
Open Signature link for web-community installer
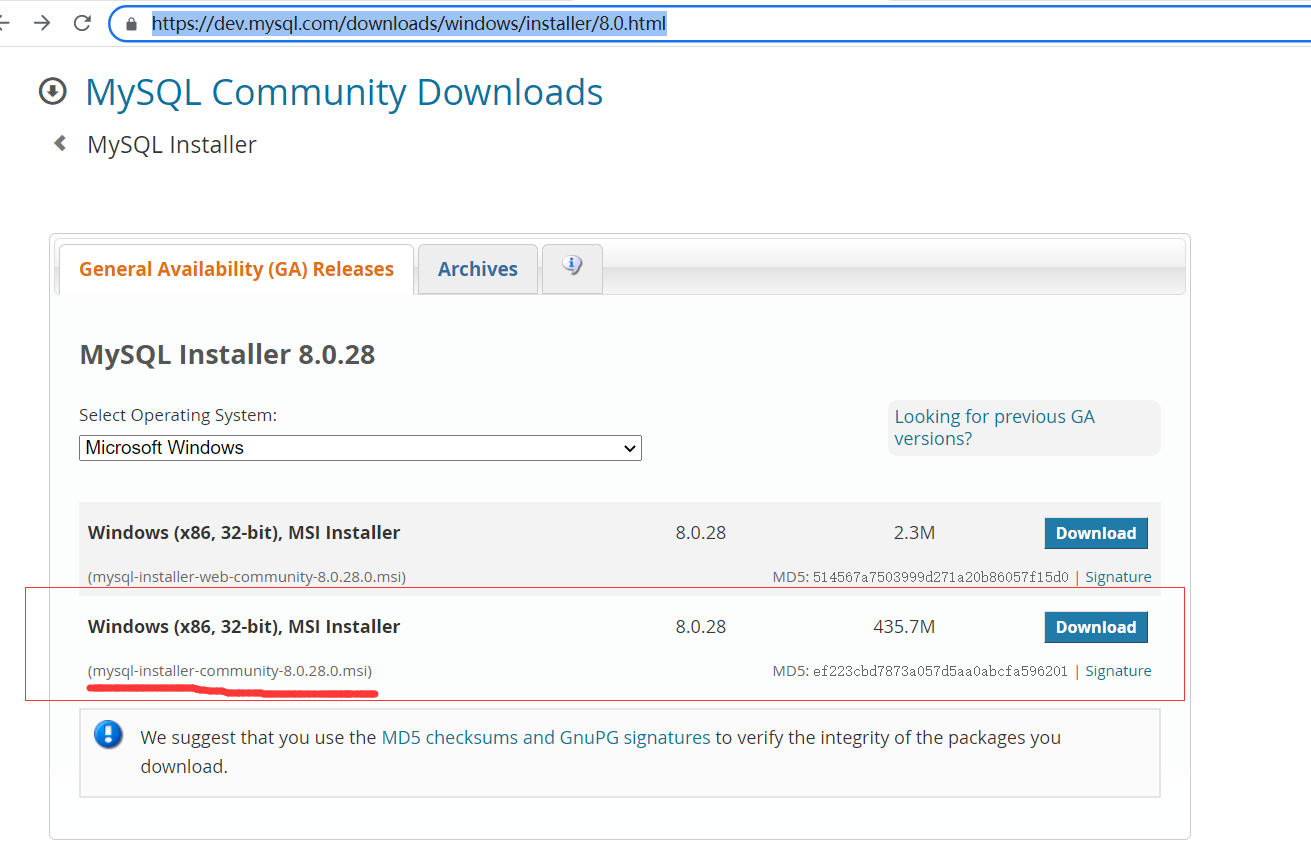1118,577
